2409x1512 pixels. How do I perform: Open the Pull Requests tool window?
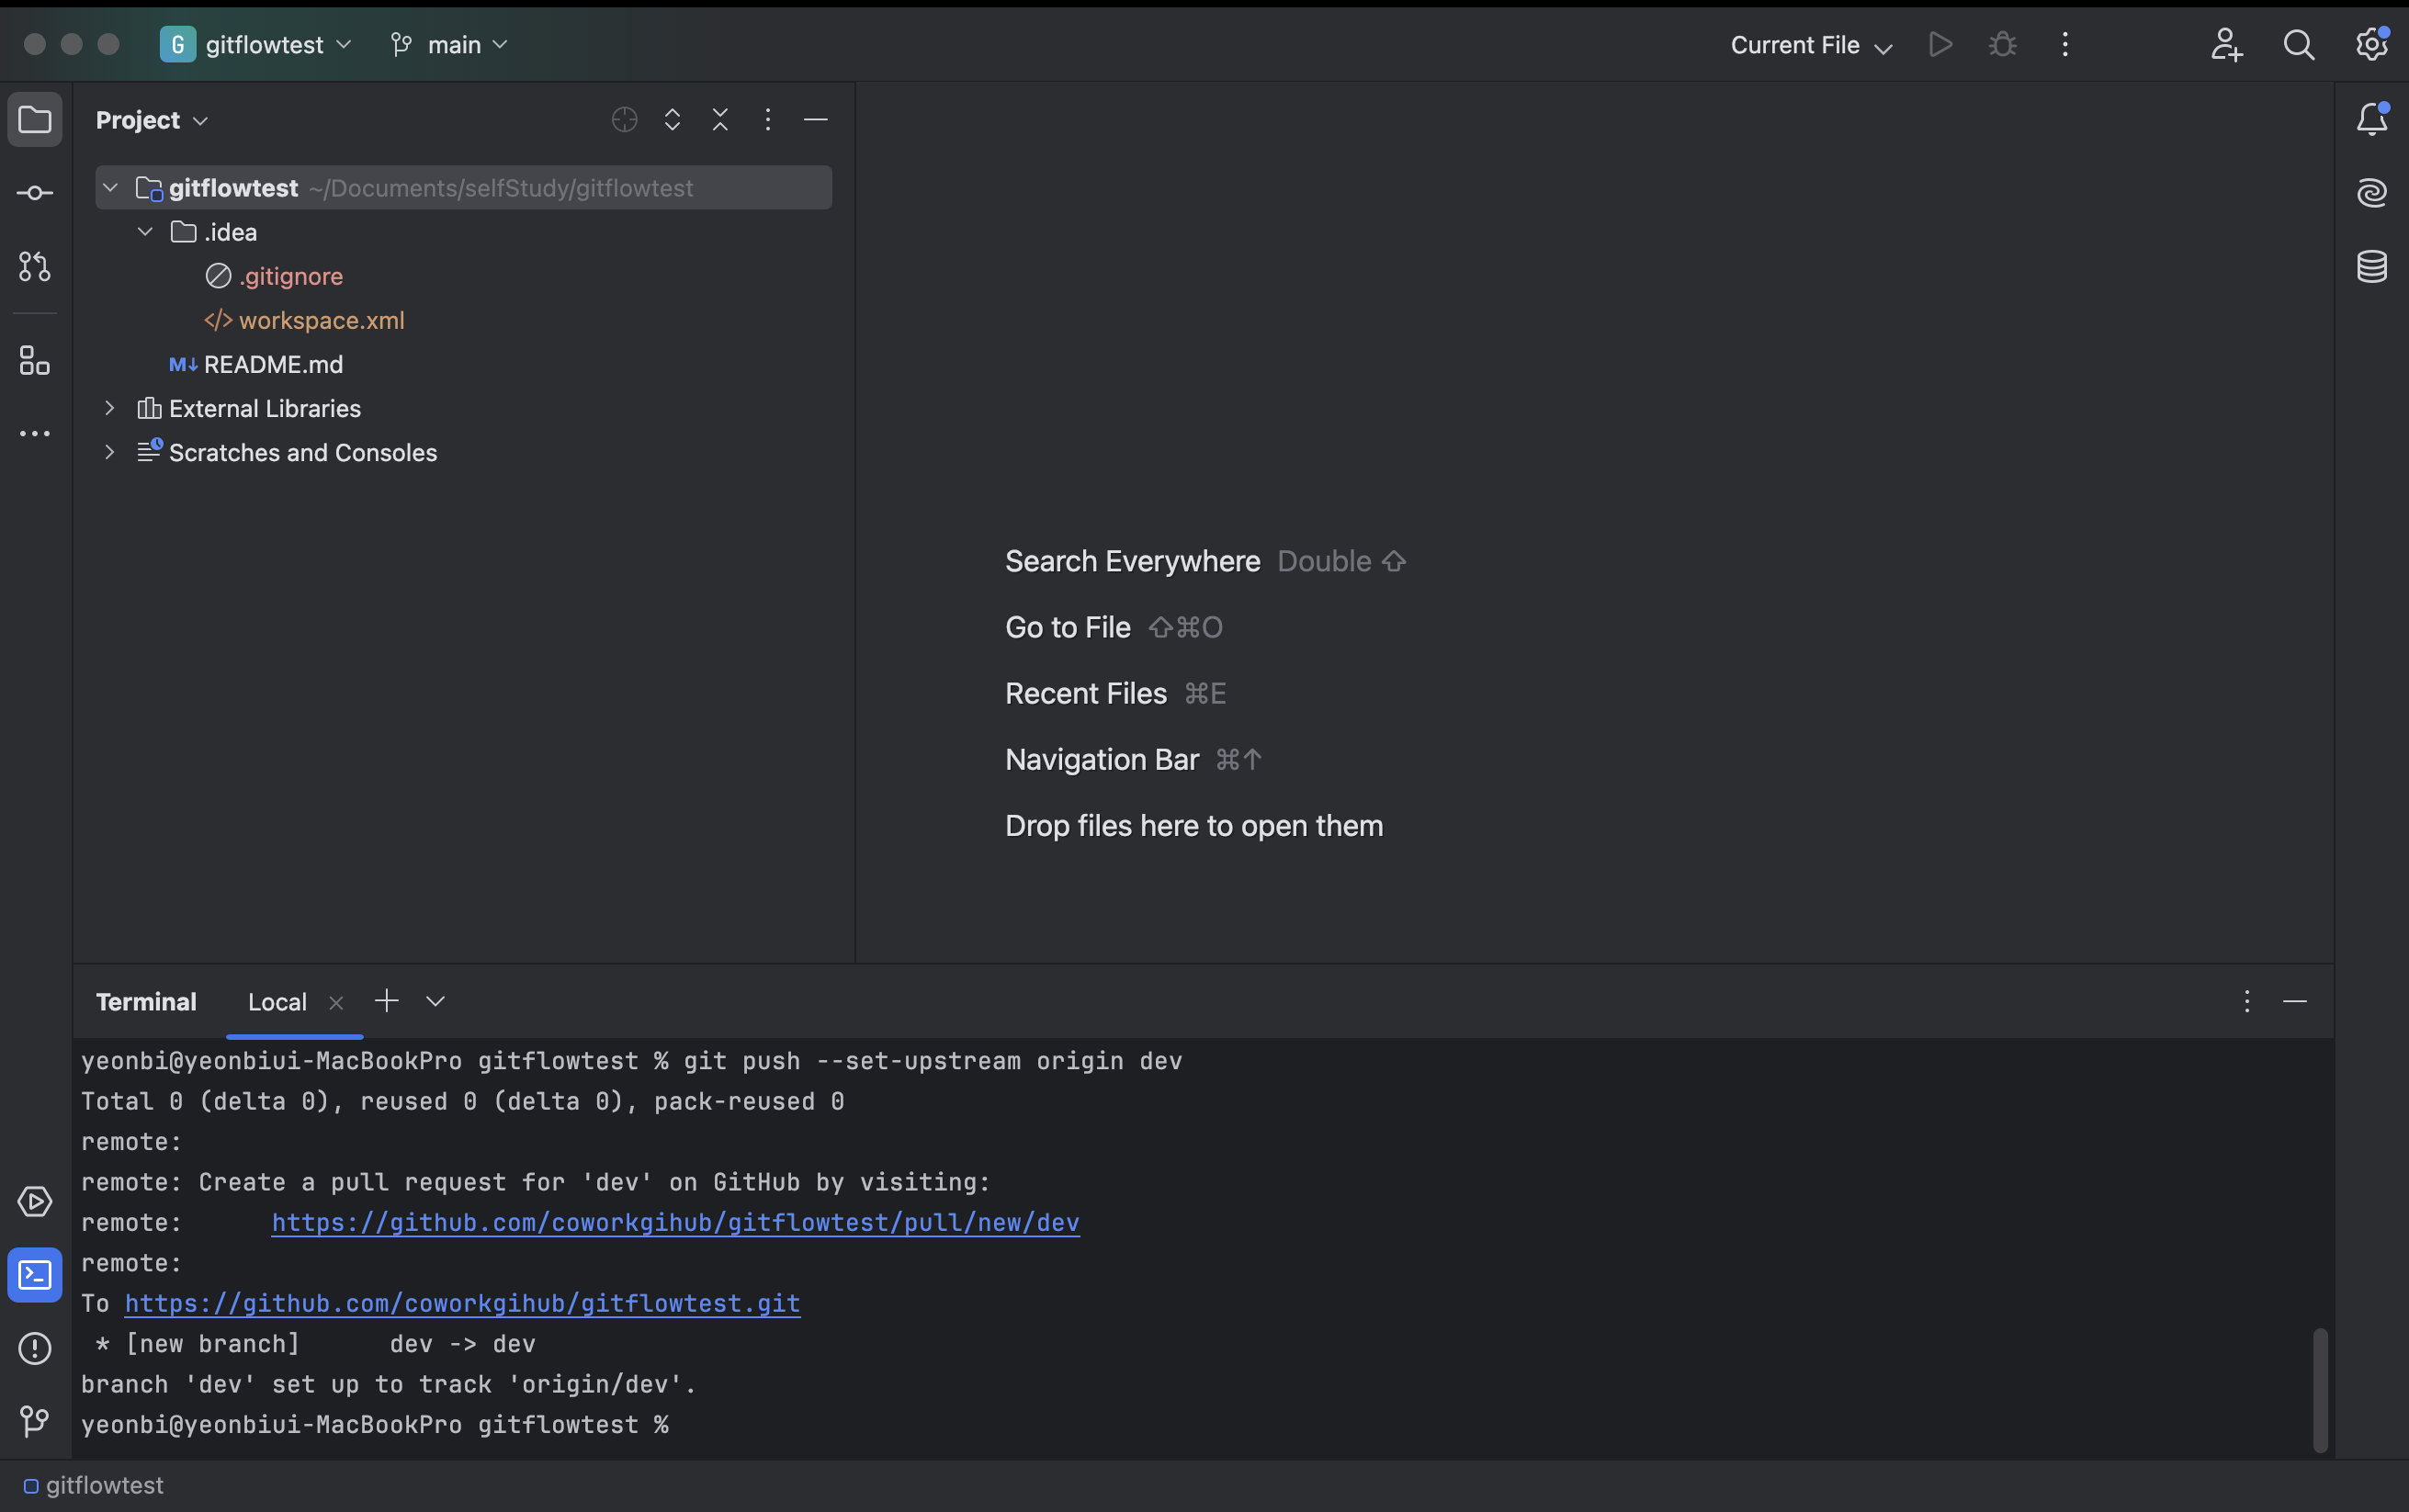click(35, 267)
